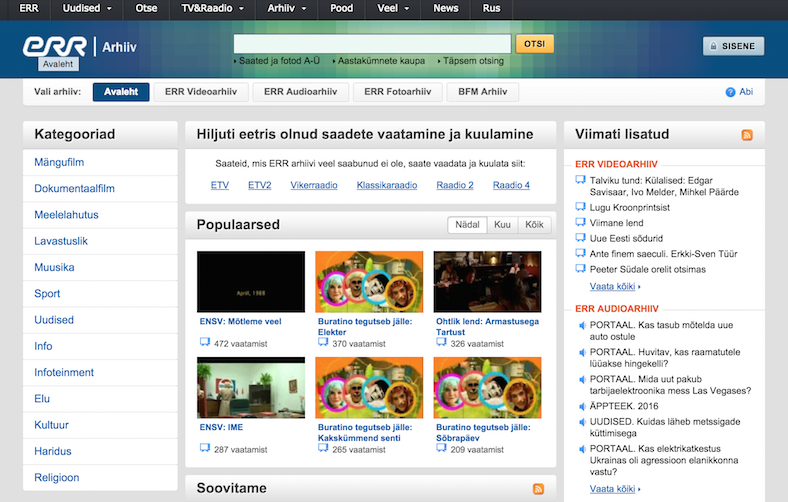The width and height of the screenshot is (788, 502).
Task: Open the Kultuur category
Action: [51, 425]
